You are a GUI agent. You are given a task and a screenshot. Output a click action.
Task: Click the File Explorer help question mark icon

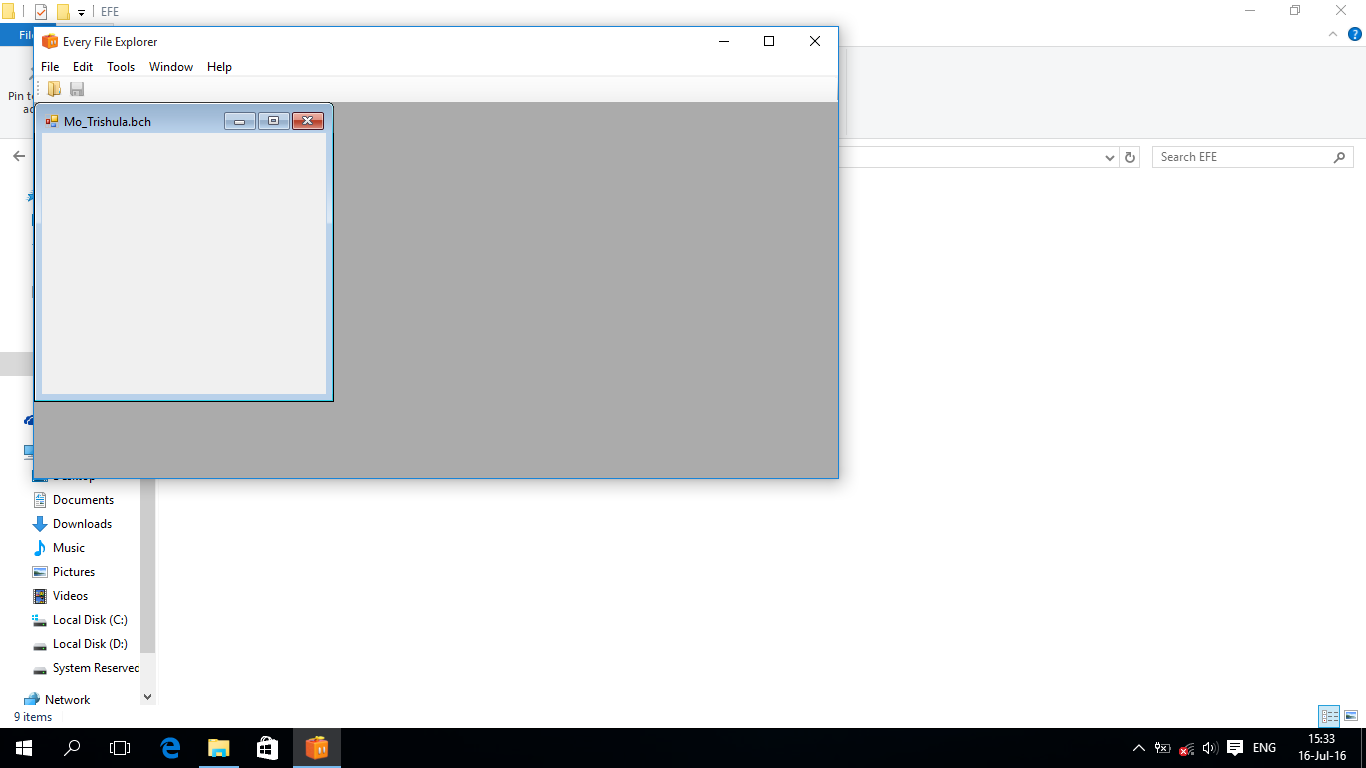coord(1355,34)
